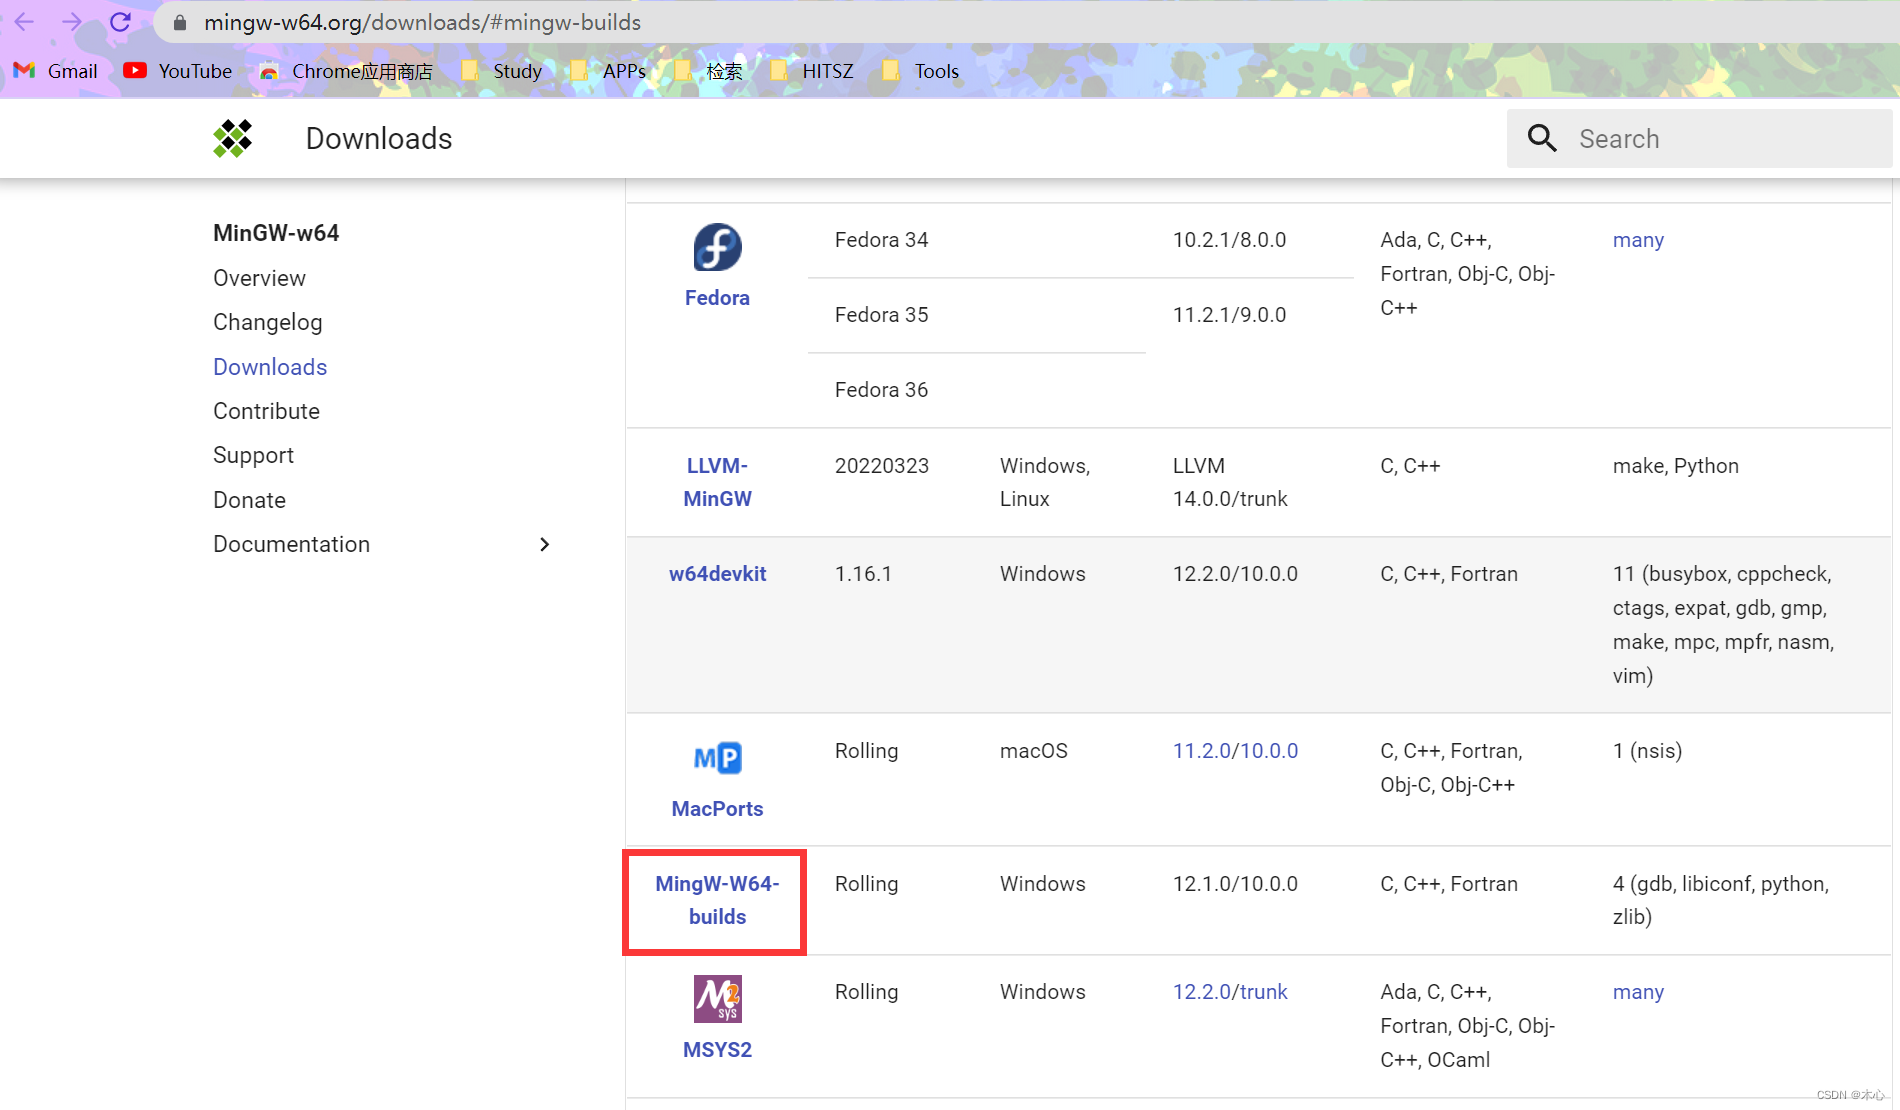
Task: Click the Downloads page title
Action: [379, 138]
